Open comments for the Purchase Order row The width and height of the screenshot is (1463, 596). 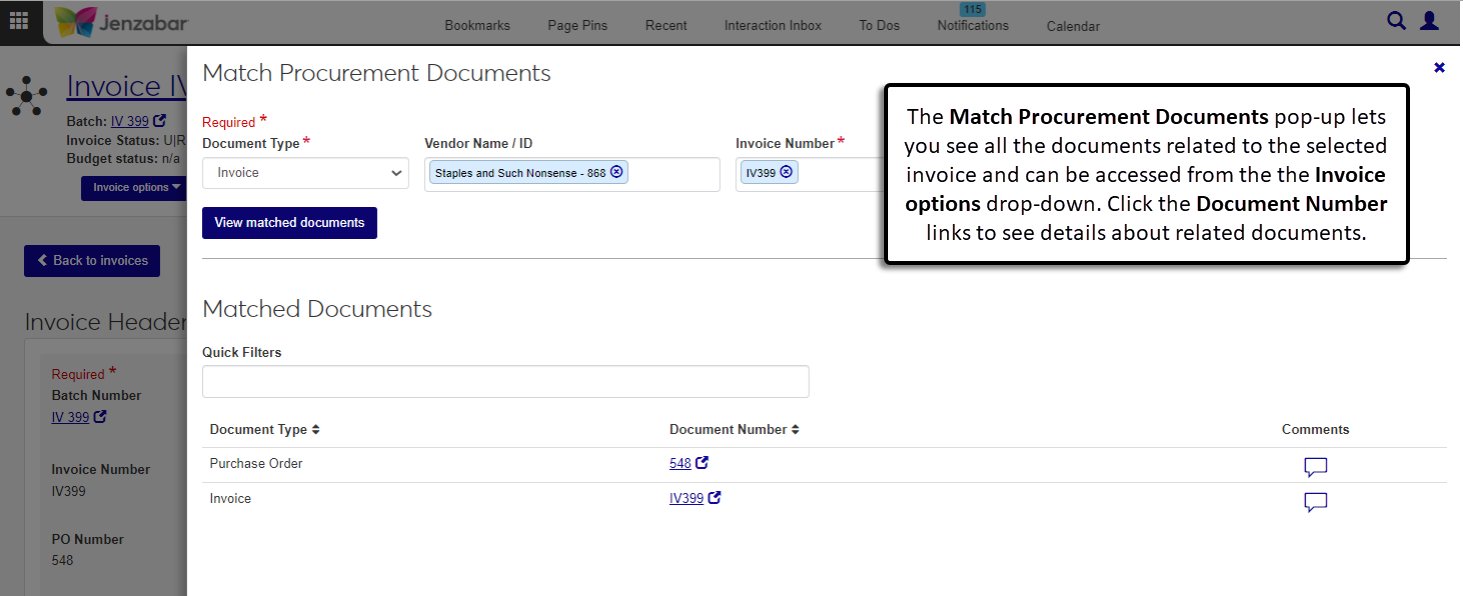click(1315, 467)
